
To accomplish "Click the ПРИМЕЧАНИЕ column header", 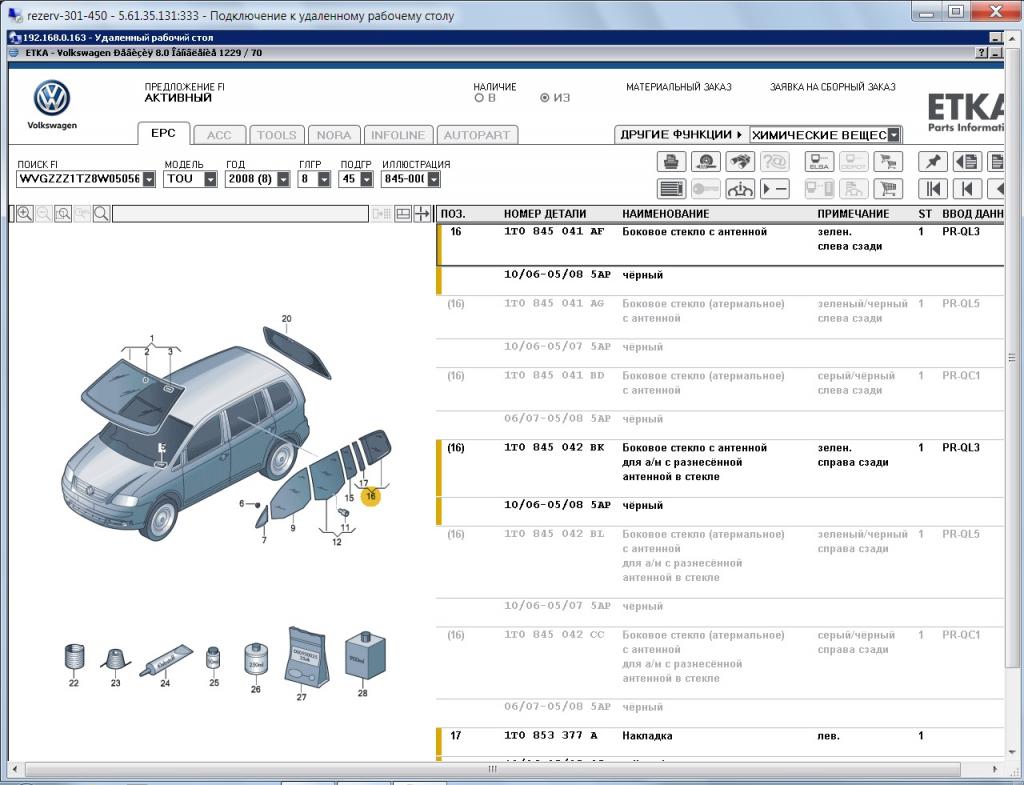I will pyautogui.click(x=853, y=214).
